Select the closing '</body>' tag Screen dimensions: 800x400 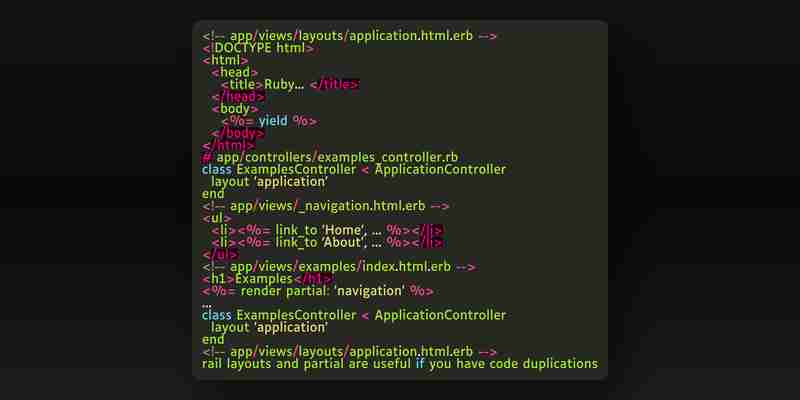click(238, 134)
